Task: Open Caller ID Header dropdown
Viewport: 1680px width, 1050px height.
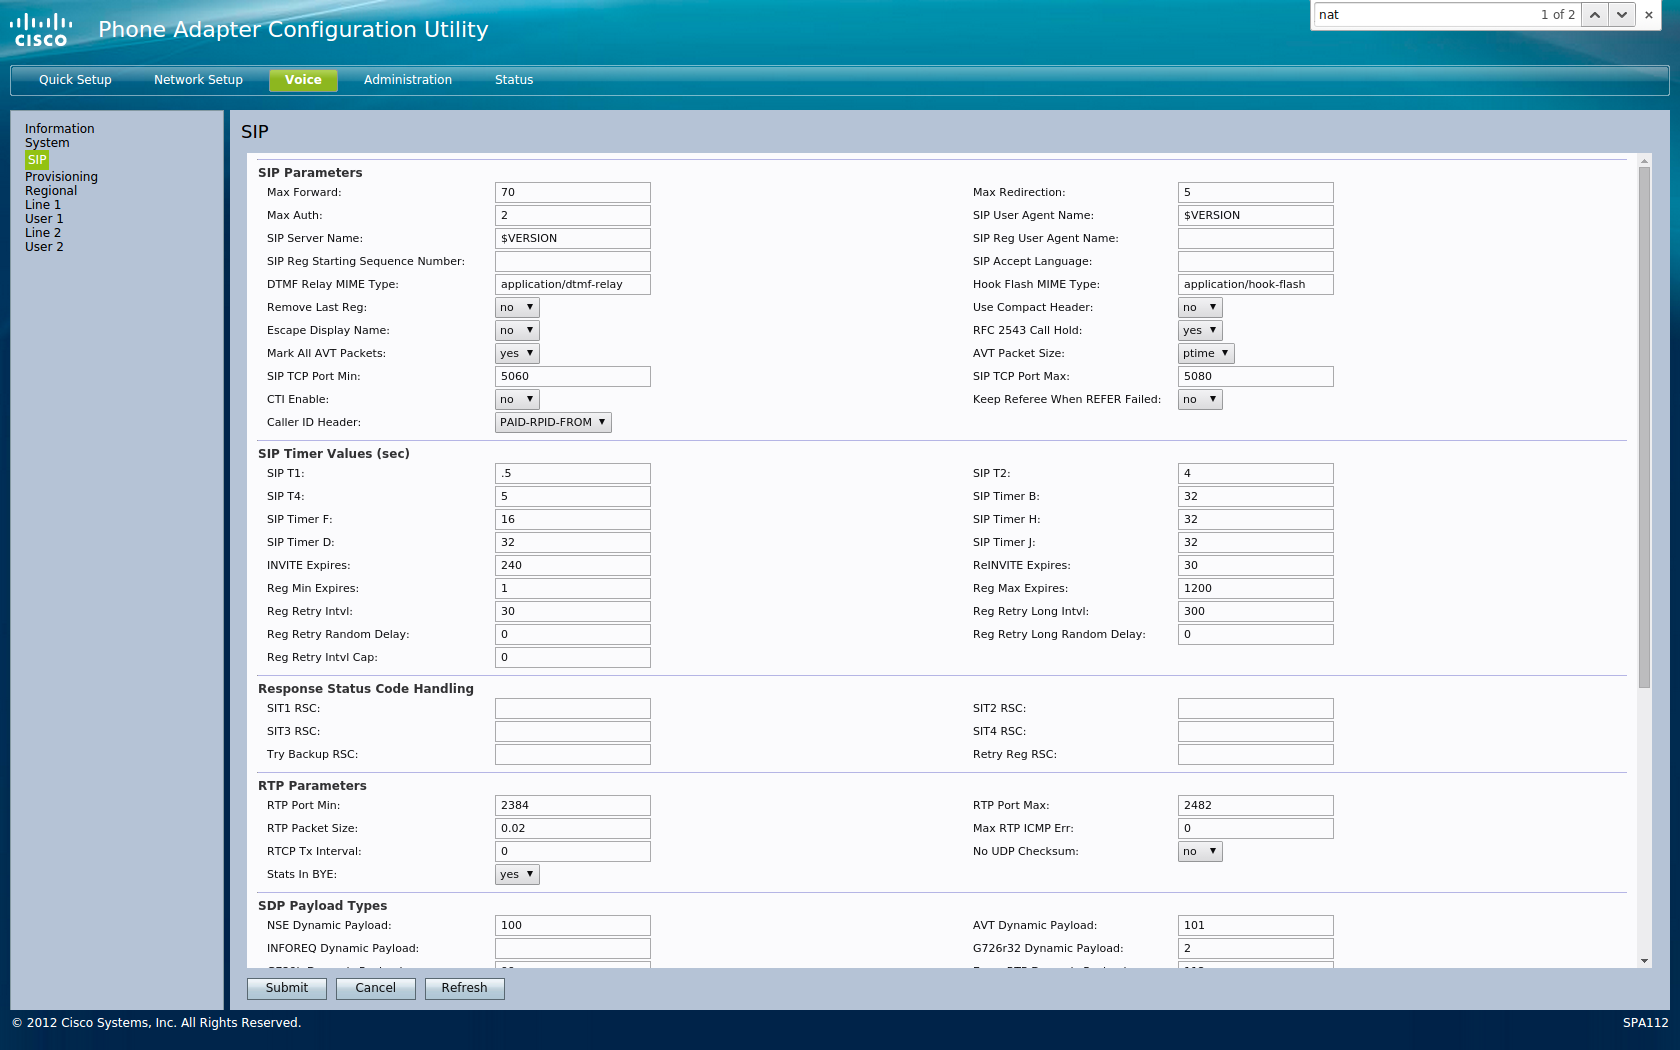Action: [553, 423]
